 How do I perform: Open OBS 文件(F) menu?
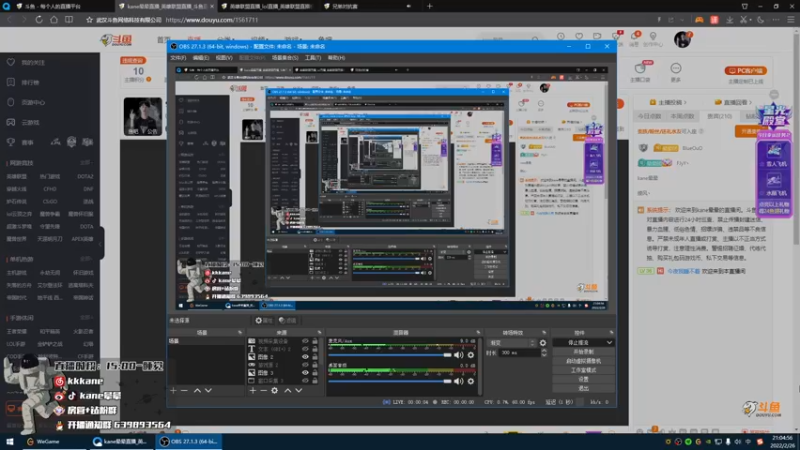[178, 58]
